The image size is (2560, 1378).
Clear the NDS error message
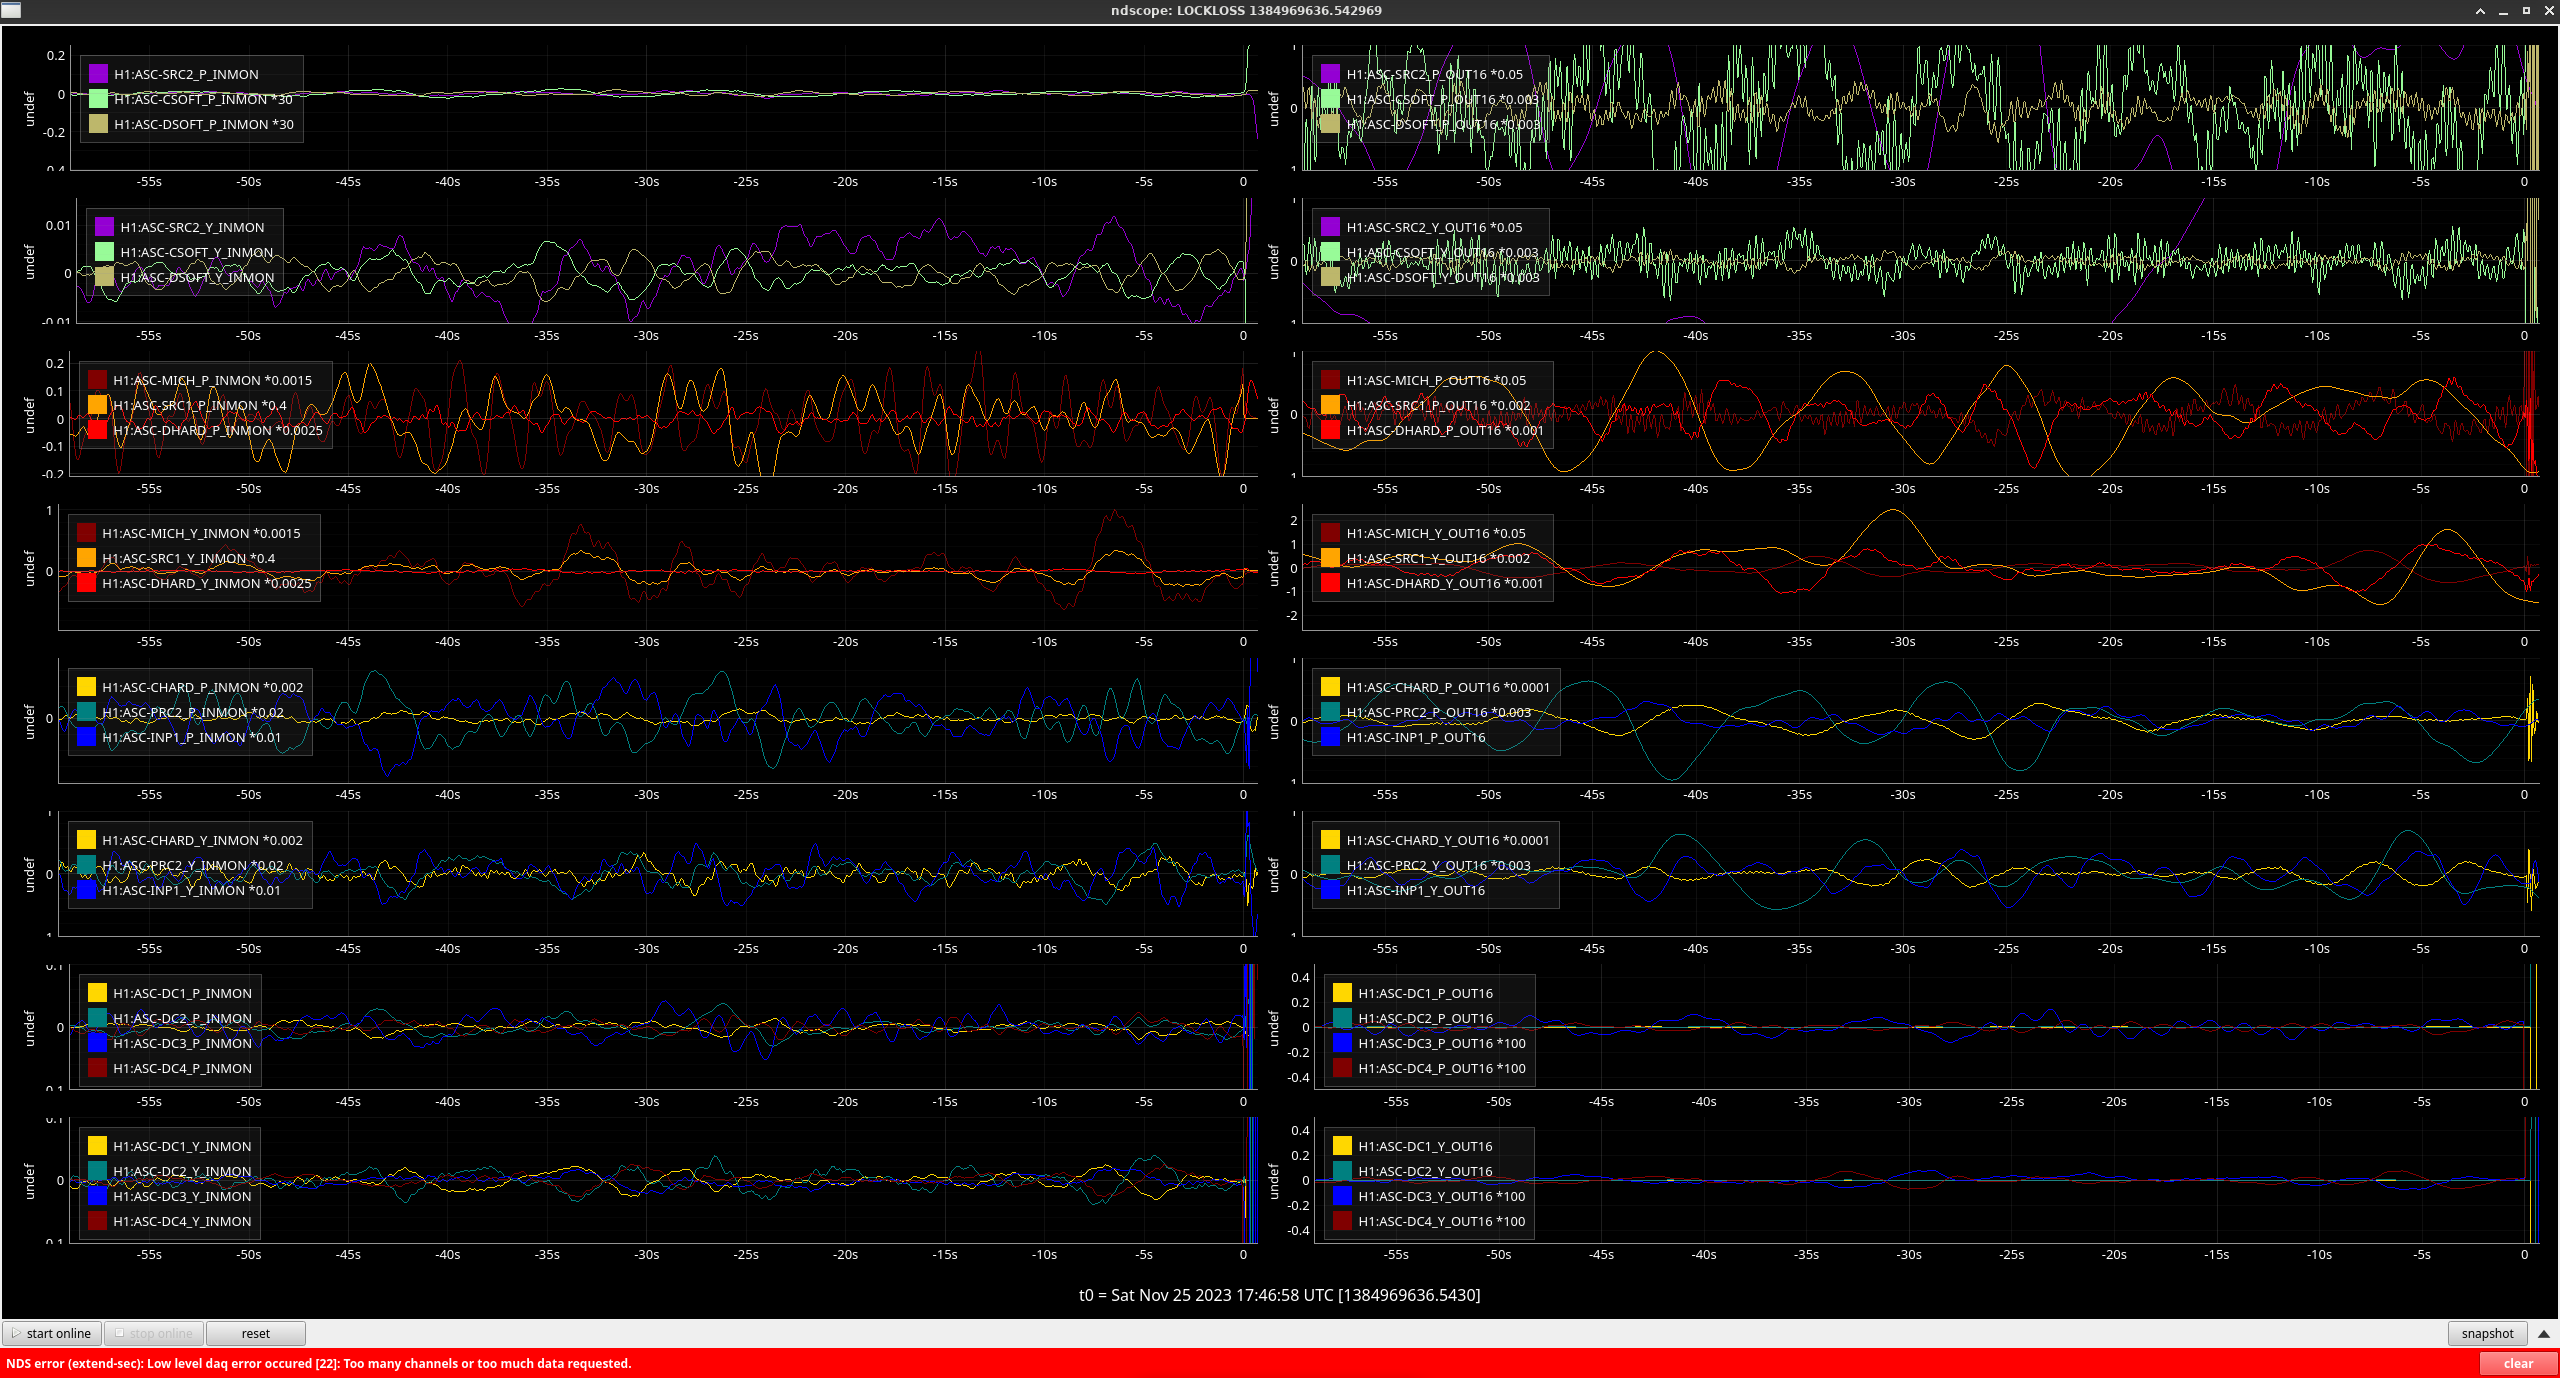(2517, 1363)
